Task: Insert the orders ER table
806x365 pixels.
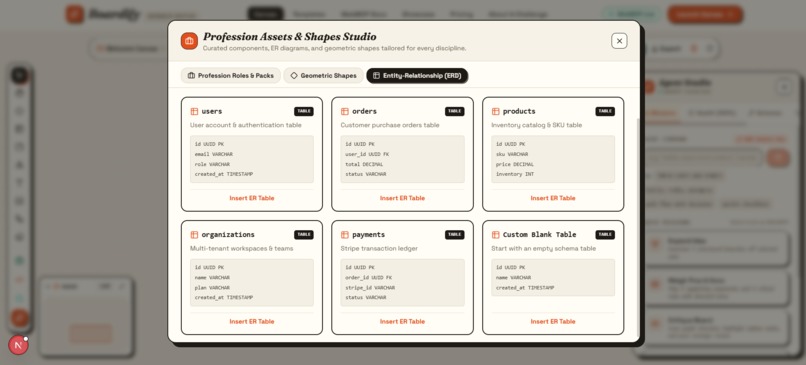Action: (x=402, y=198)
